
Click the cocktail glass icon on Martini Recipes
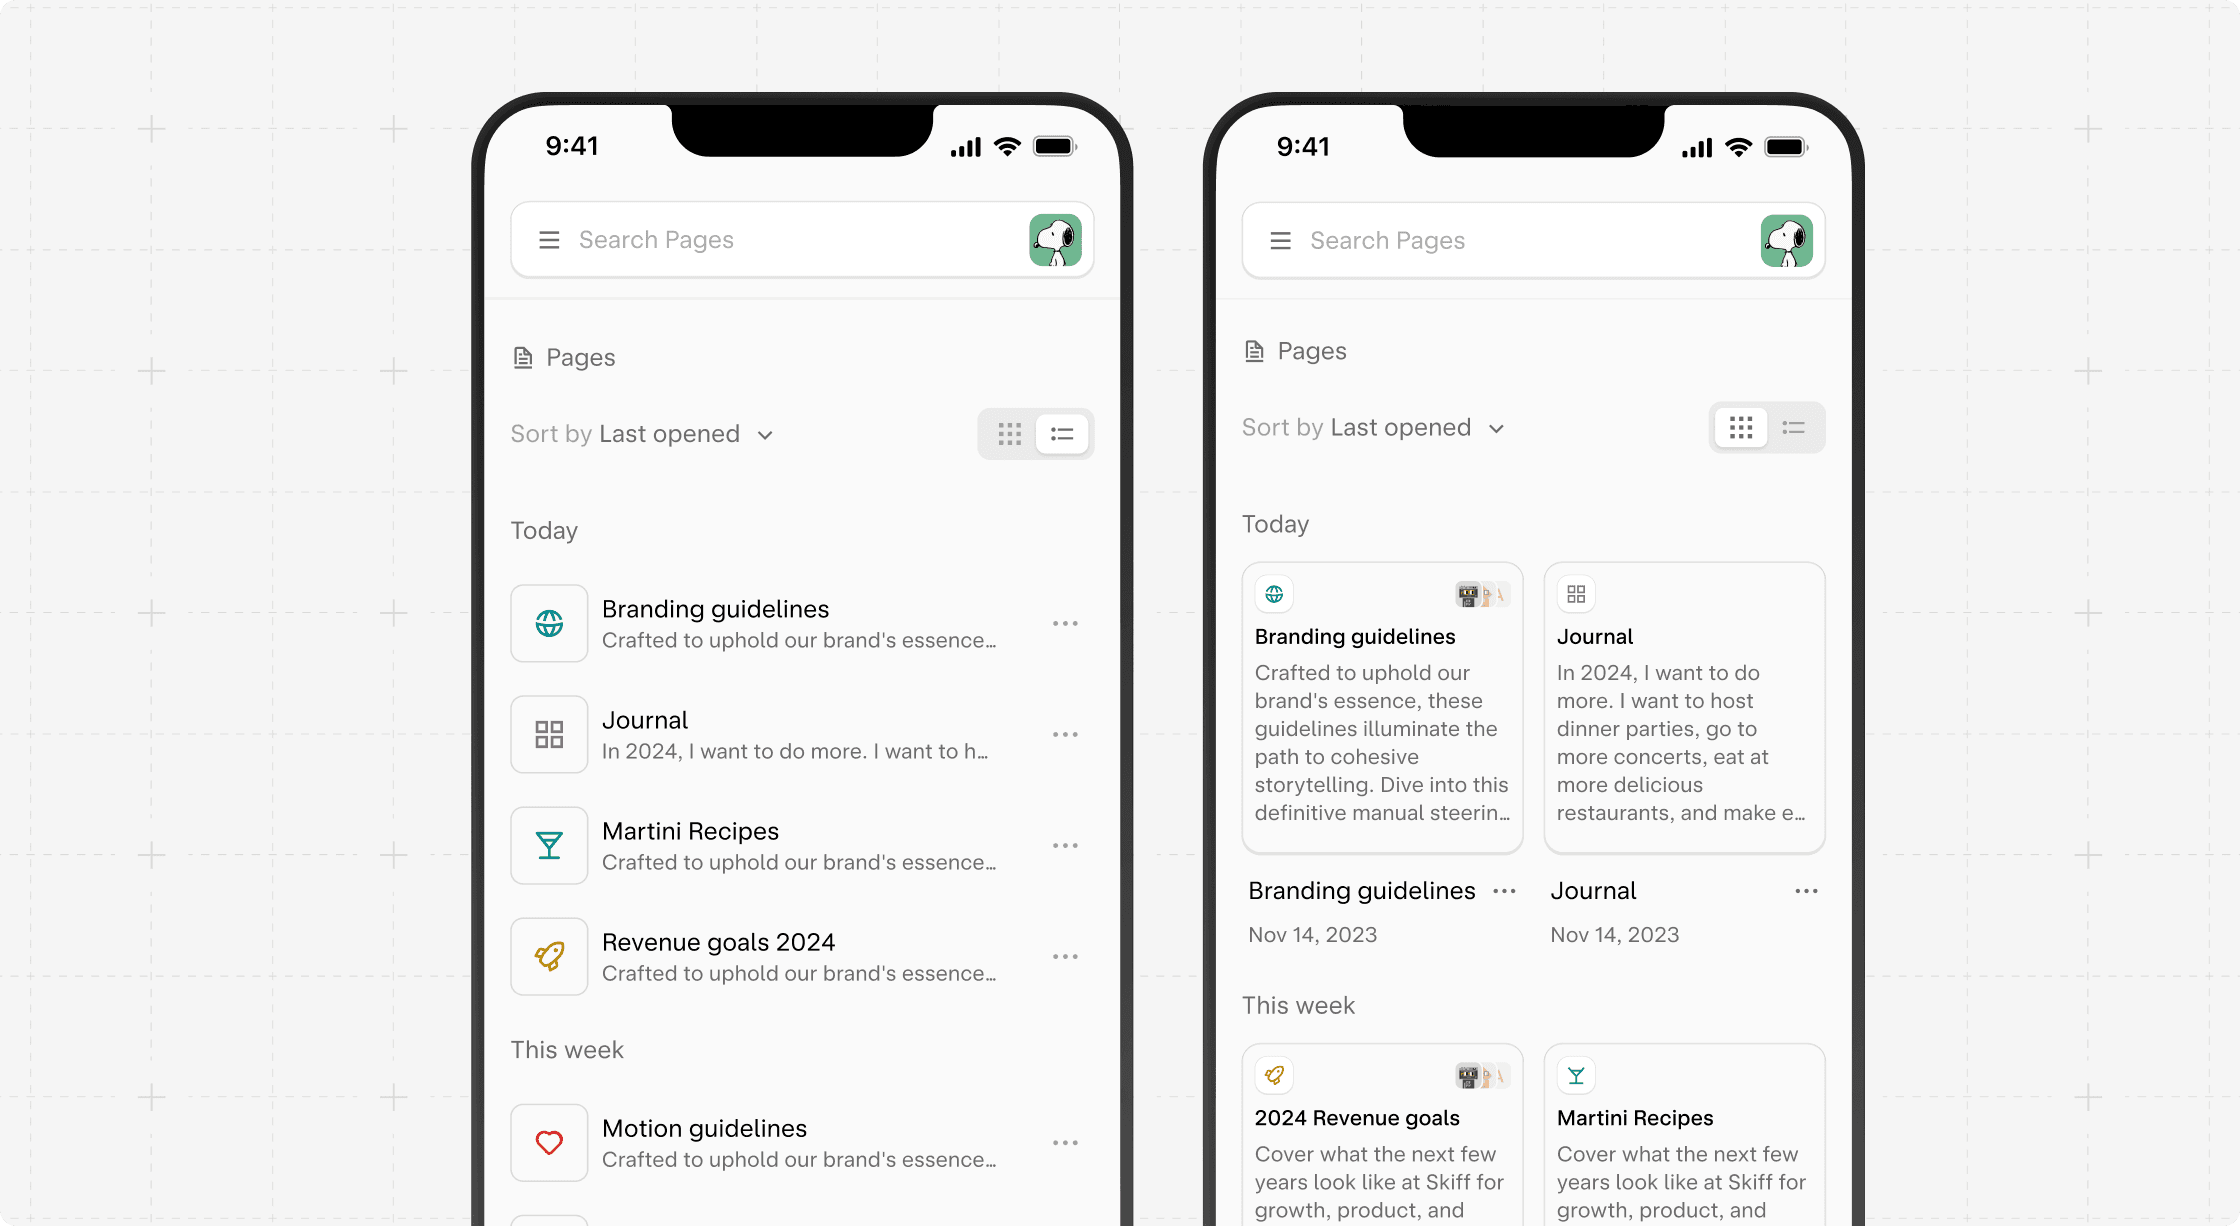[548, 844]
